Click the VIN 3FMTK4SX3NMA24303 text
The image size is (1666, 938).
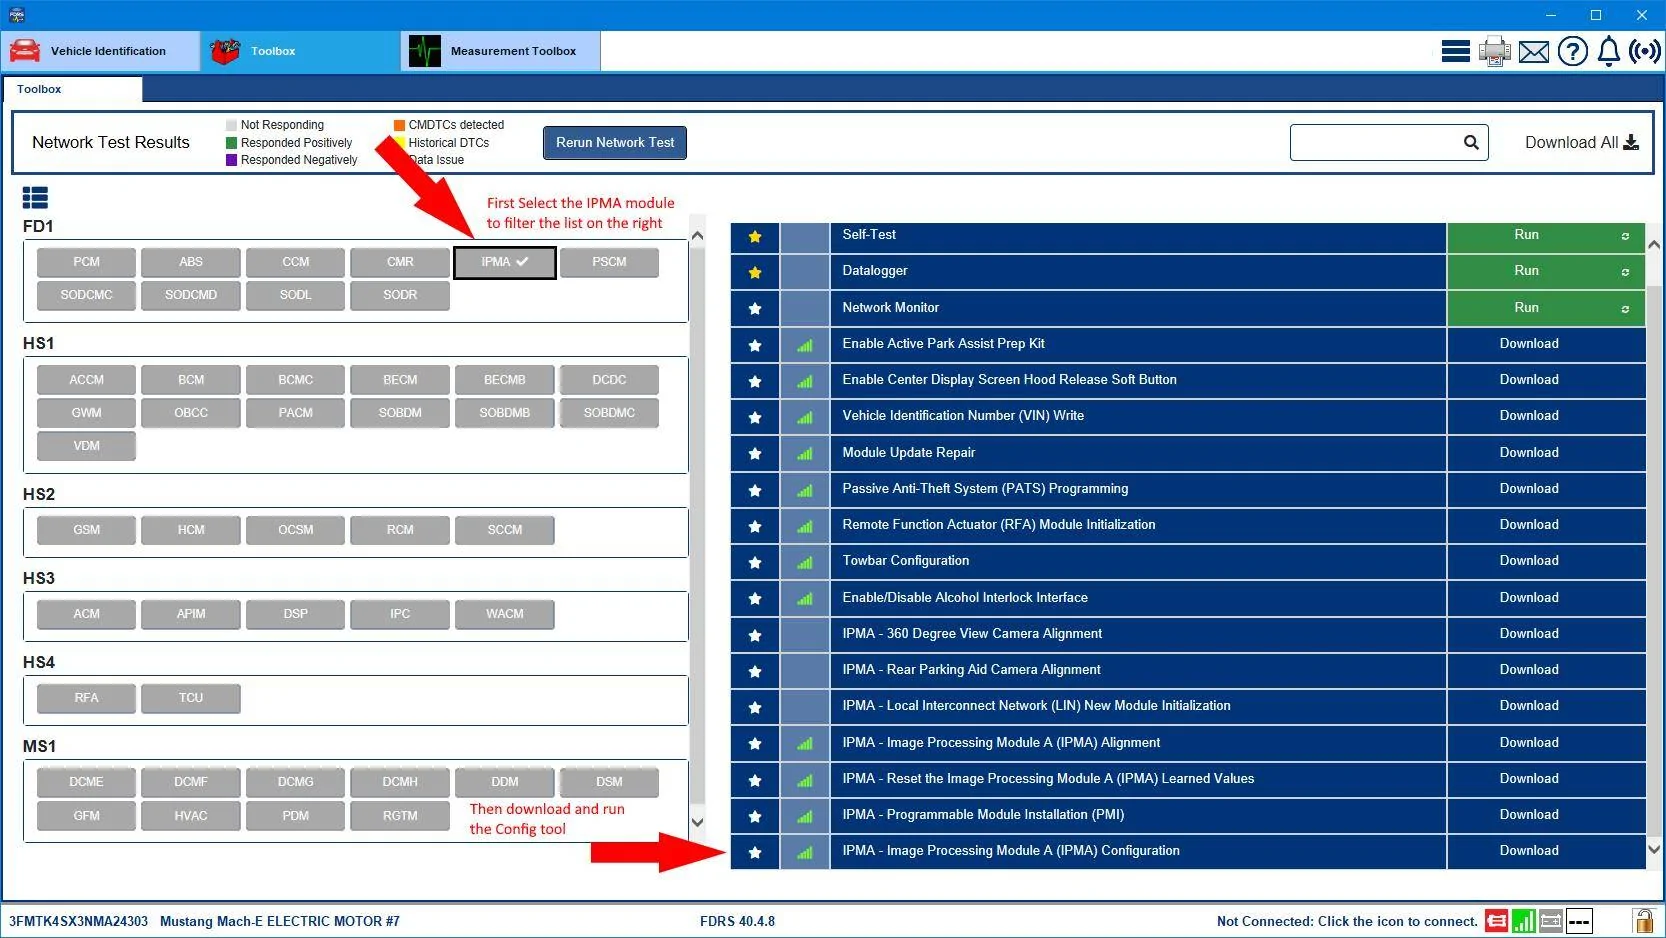[78, 922]
